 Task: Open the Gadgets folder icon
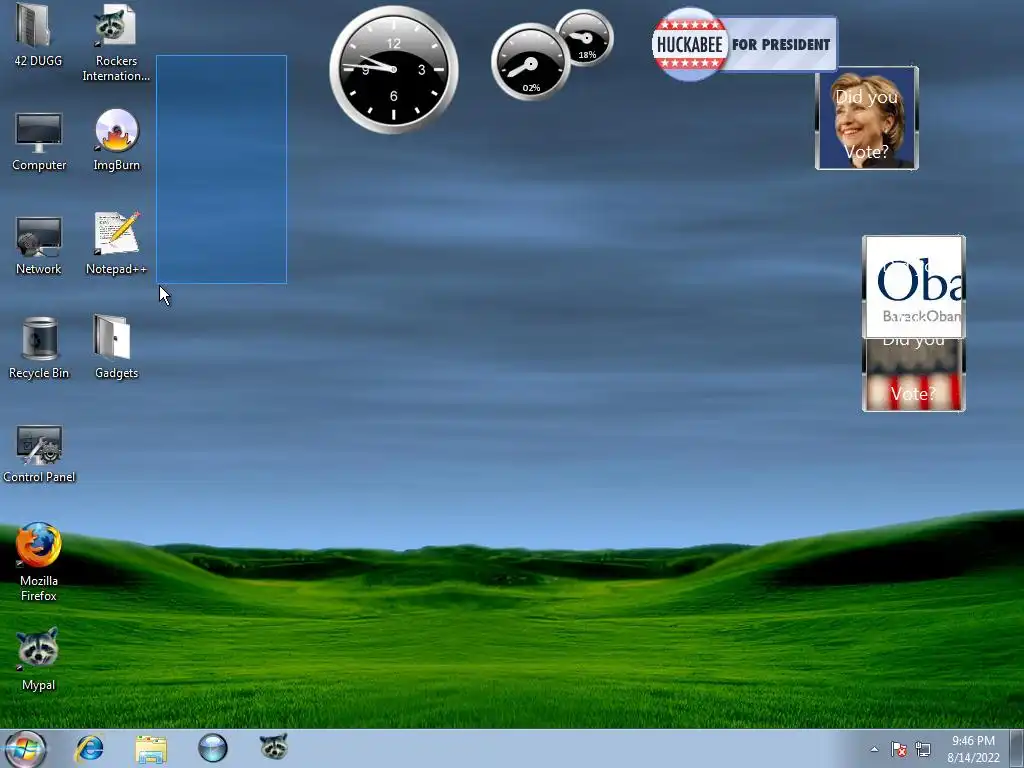tap(112, 337)
